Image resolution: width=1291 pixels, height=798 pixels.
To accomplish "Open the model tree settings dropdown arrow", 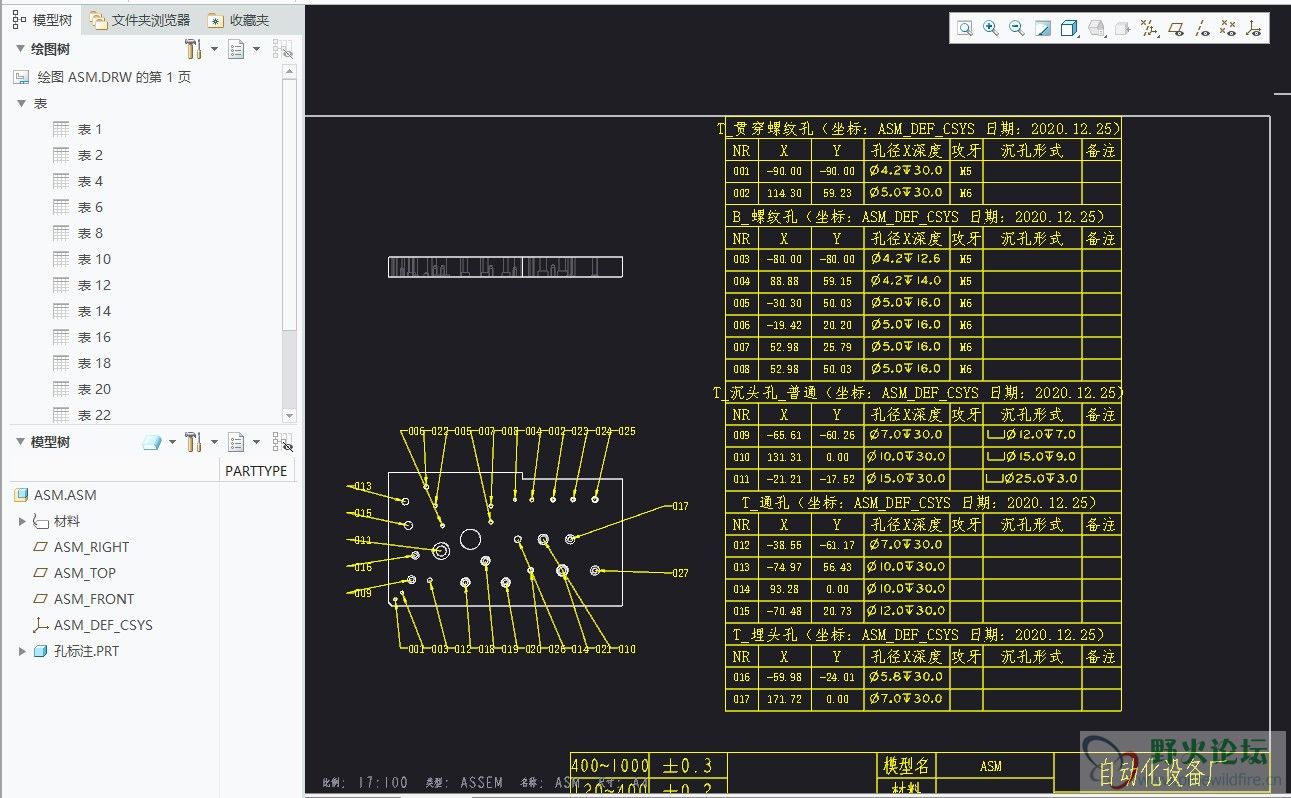I will coord(214,442).
